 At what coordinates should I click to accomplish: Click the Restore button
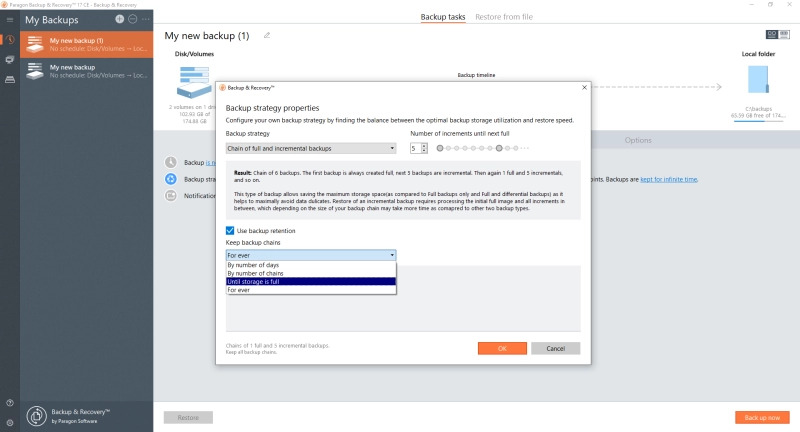(188, 417)
